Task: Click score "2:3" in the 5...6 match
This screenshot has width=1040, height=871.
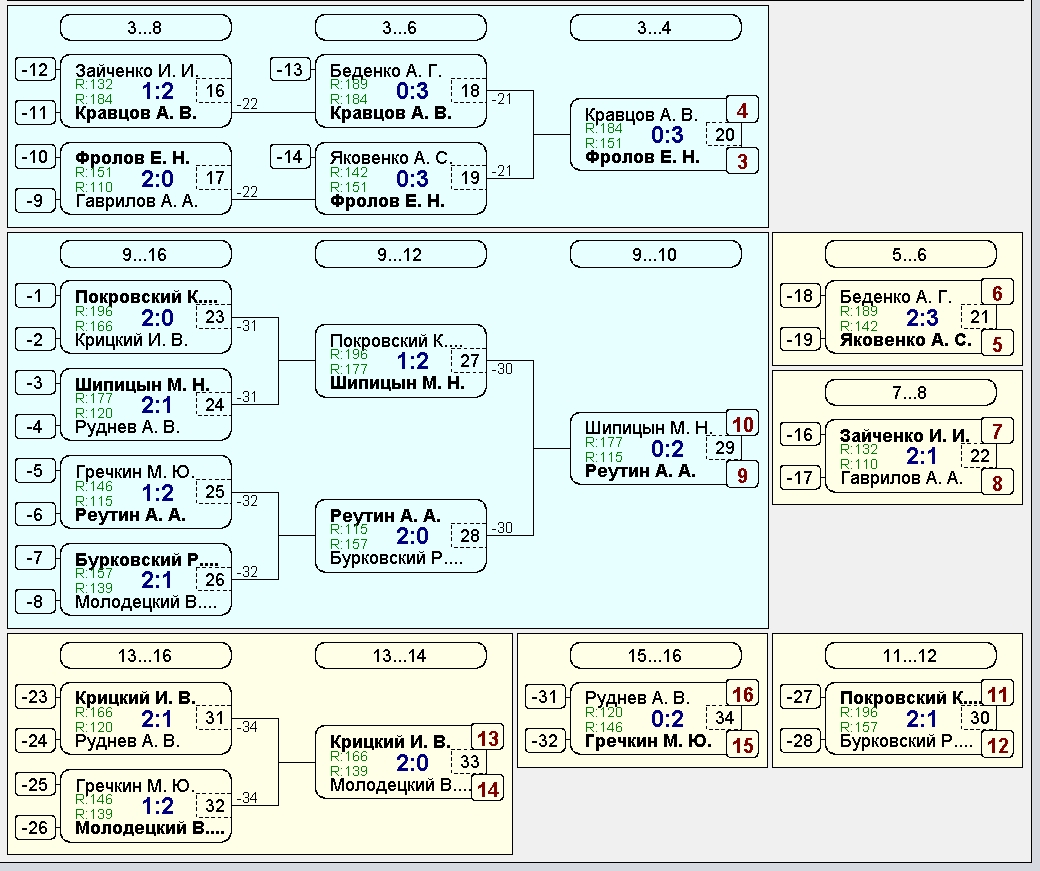Action: [x=922, y=318]
